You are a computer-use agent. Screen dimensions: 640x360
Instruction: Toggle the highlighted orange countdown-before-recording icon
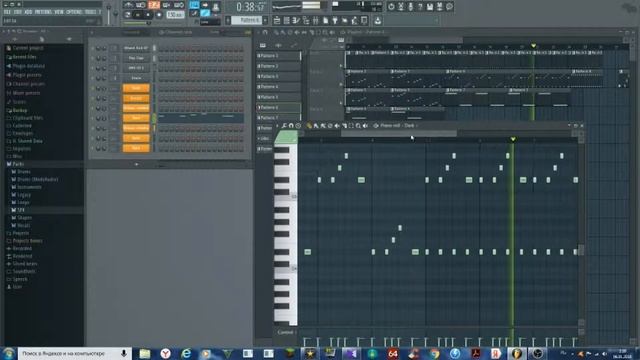154,5
